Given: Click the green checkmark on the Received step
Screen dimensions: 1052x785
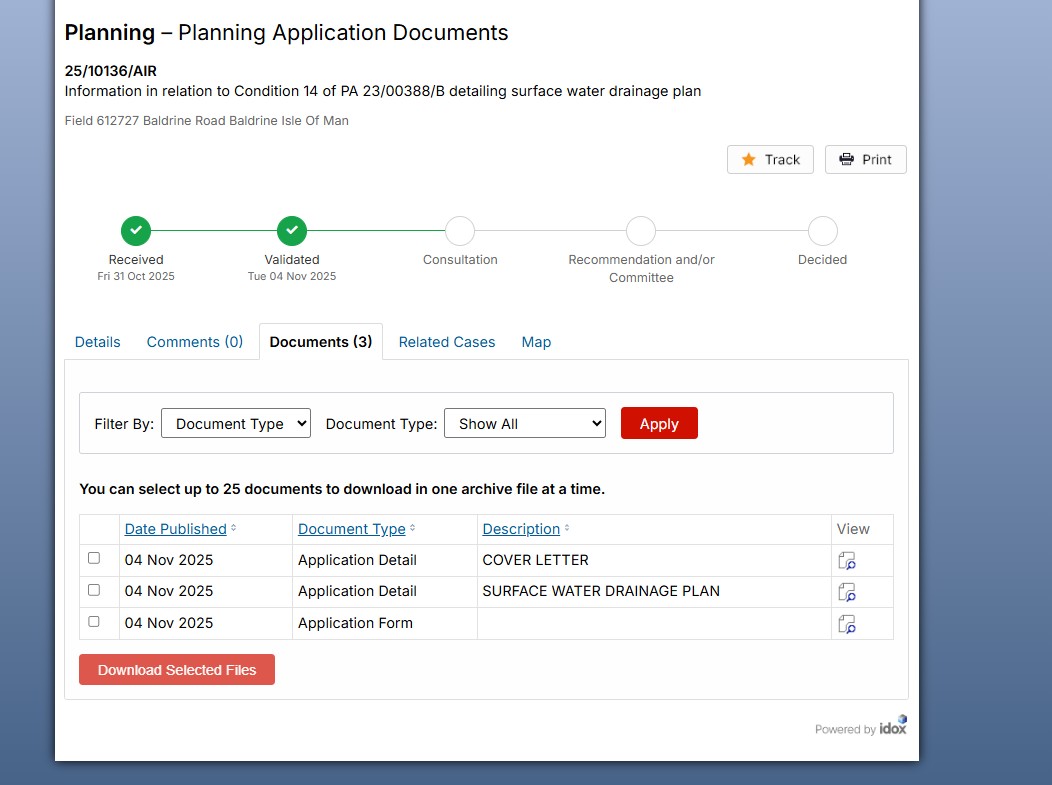Looking at the screenshot, I should (x=135, y=230).
